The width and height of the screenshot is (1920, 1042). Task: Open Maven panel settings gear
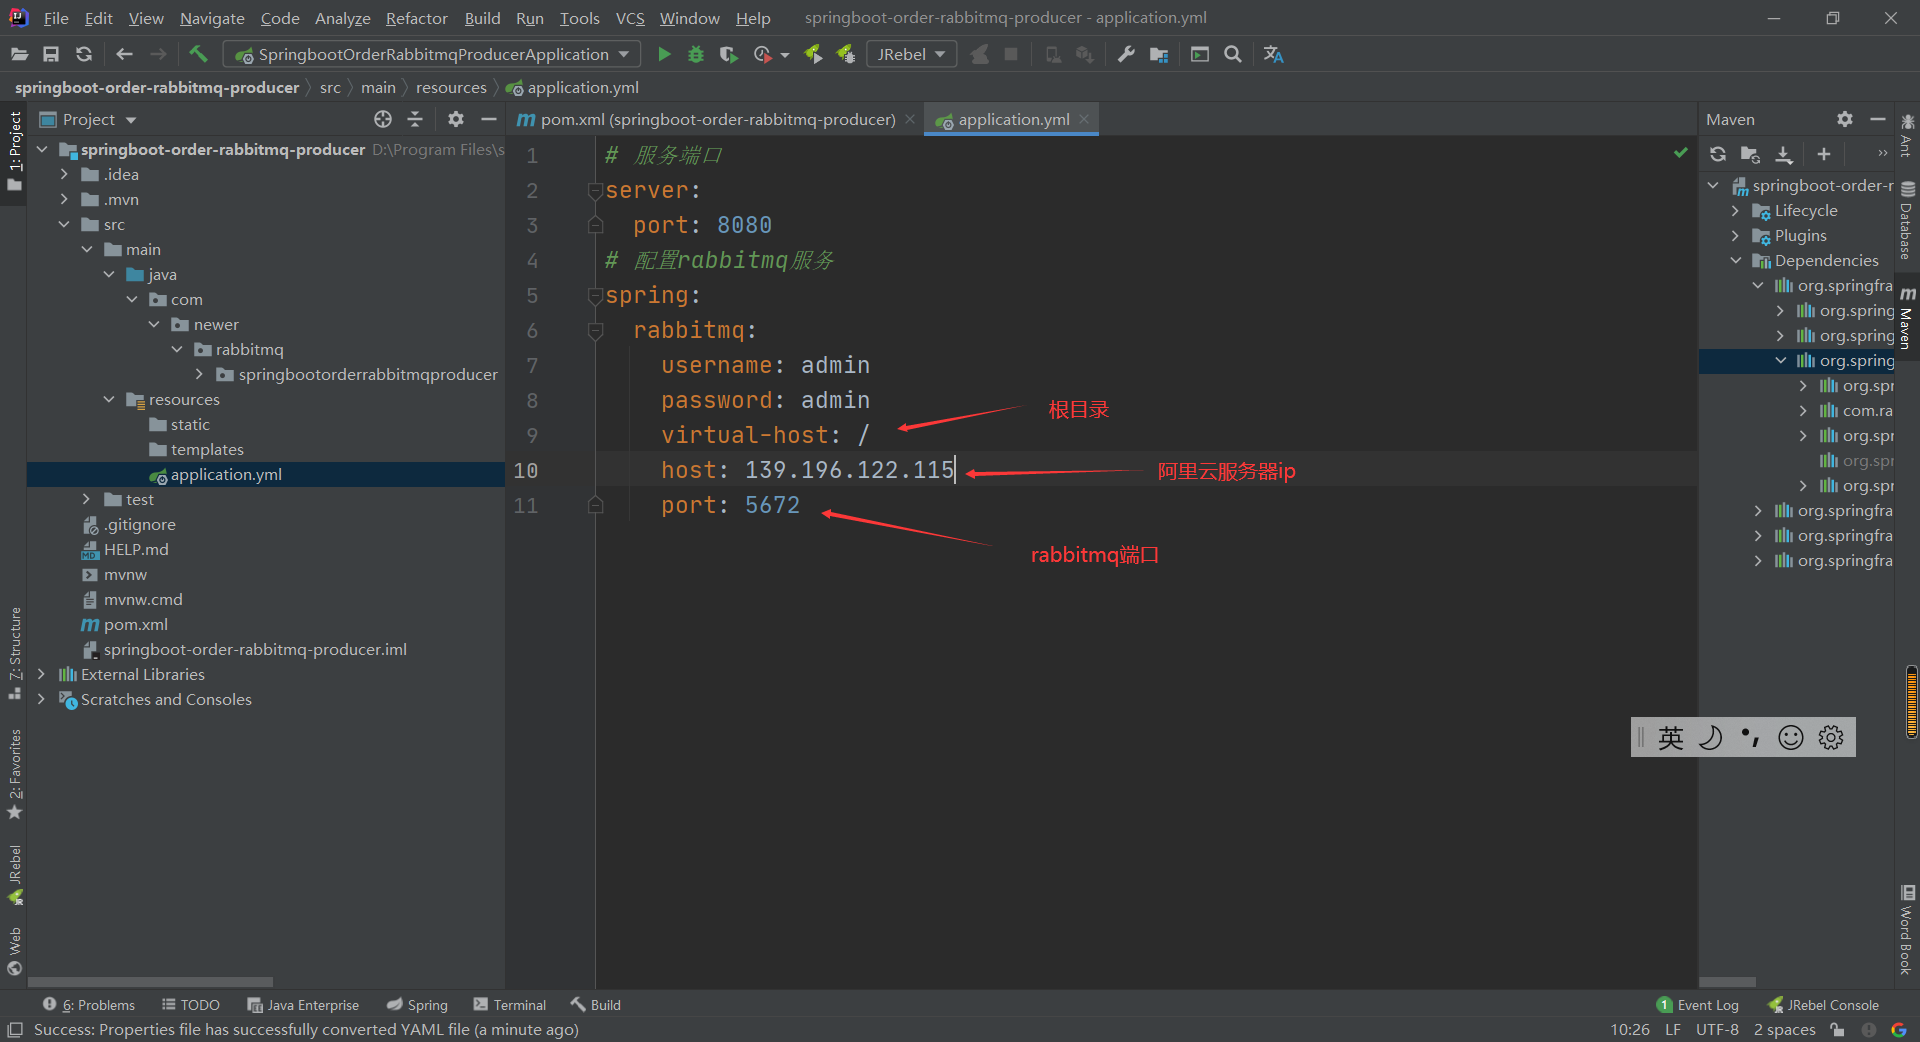pyautogui.click(x=1844, y=119)
